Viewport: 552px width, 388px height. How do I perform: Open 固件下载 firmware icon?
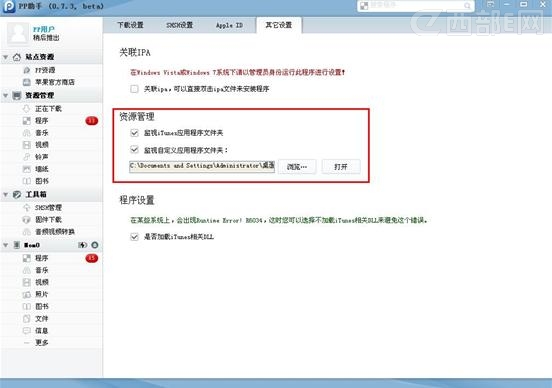tap(27, 219)
